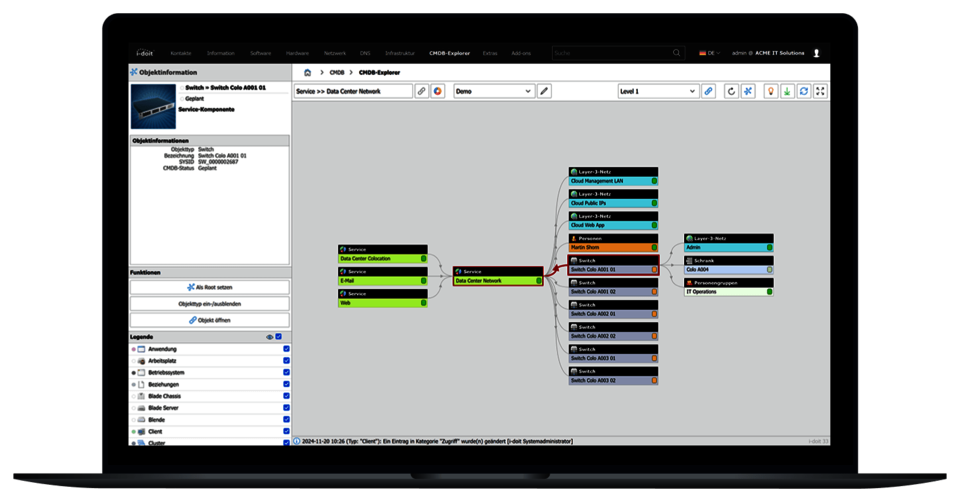Click the Beziehungen document icon in legend
The image size is (960, 502).
[141, 384]
